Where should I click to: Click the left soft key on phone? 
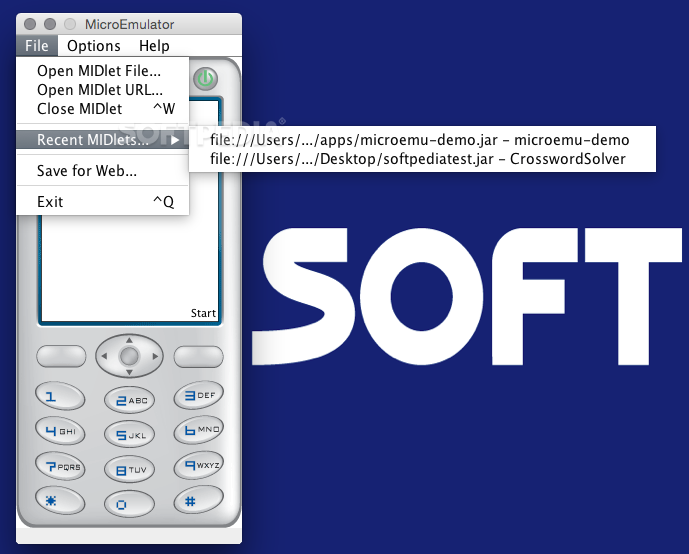click(61, 356)
